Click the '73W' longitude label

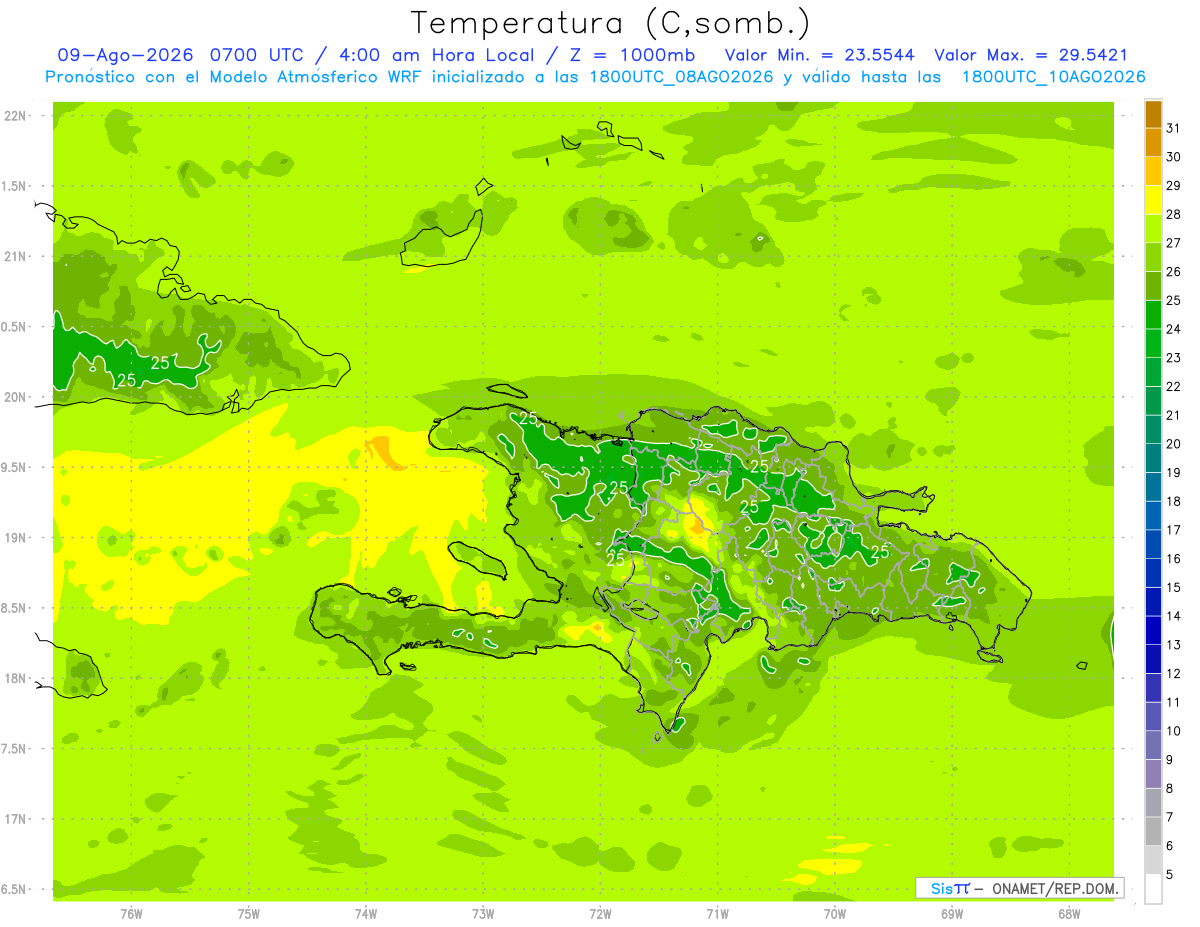[x=483, y=913]
